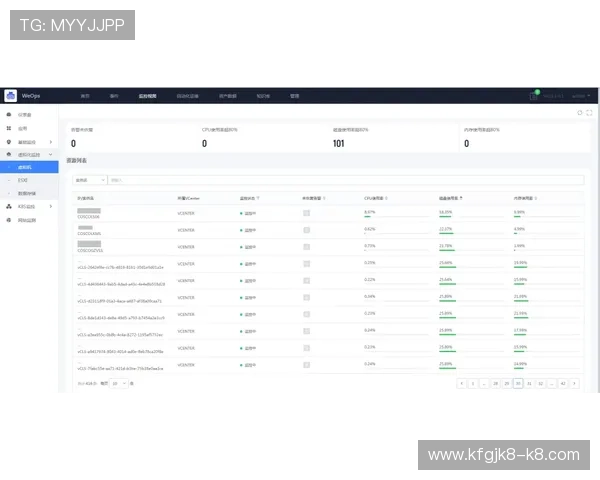Click the network monitoring sidebar icon
The width and height of the screenshot is (600, 480).
pyautogui.click(x=9, y=219)
